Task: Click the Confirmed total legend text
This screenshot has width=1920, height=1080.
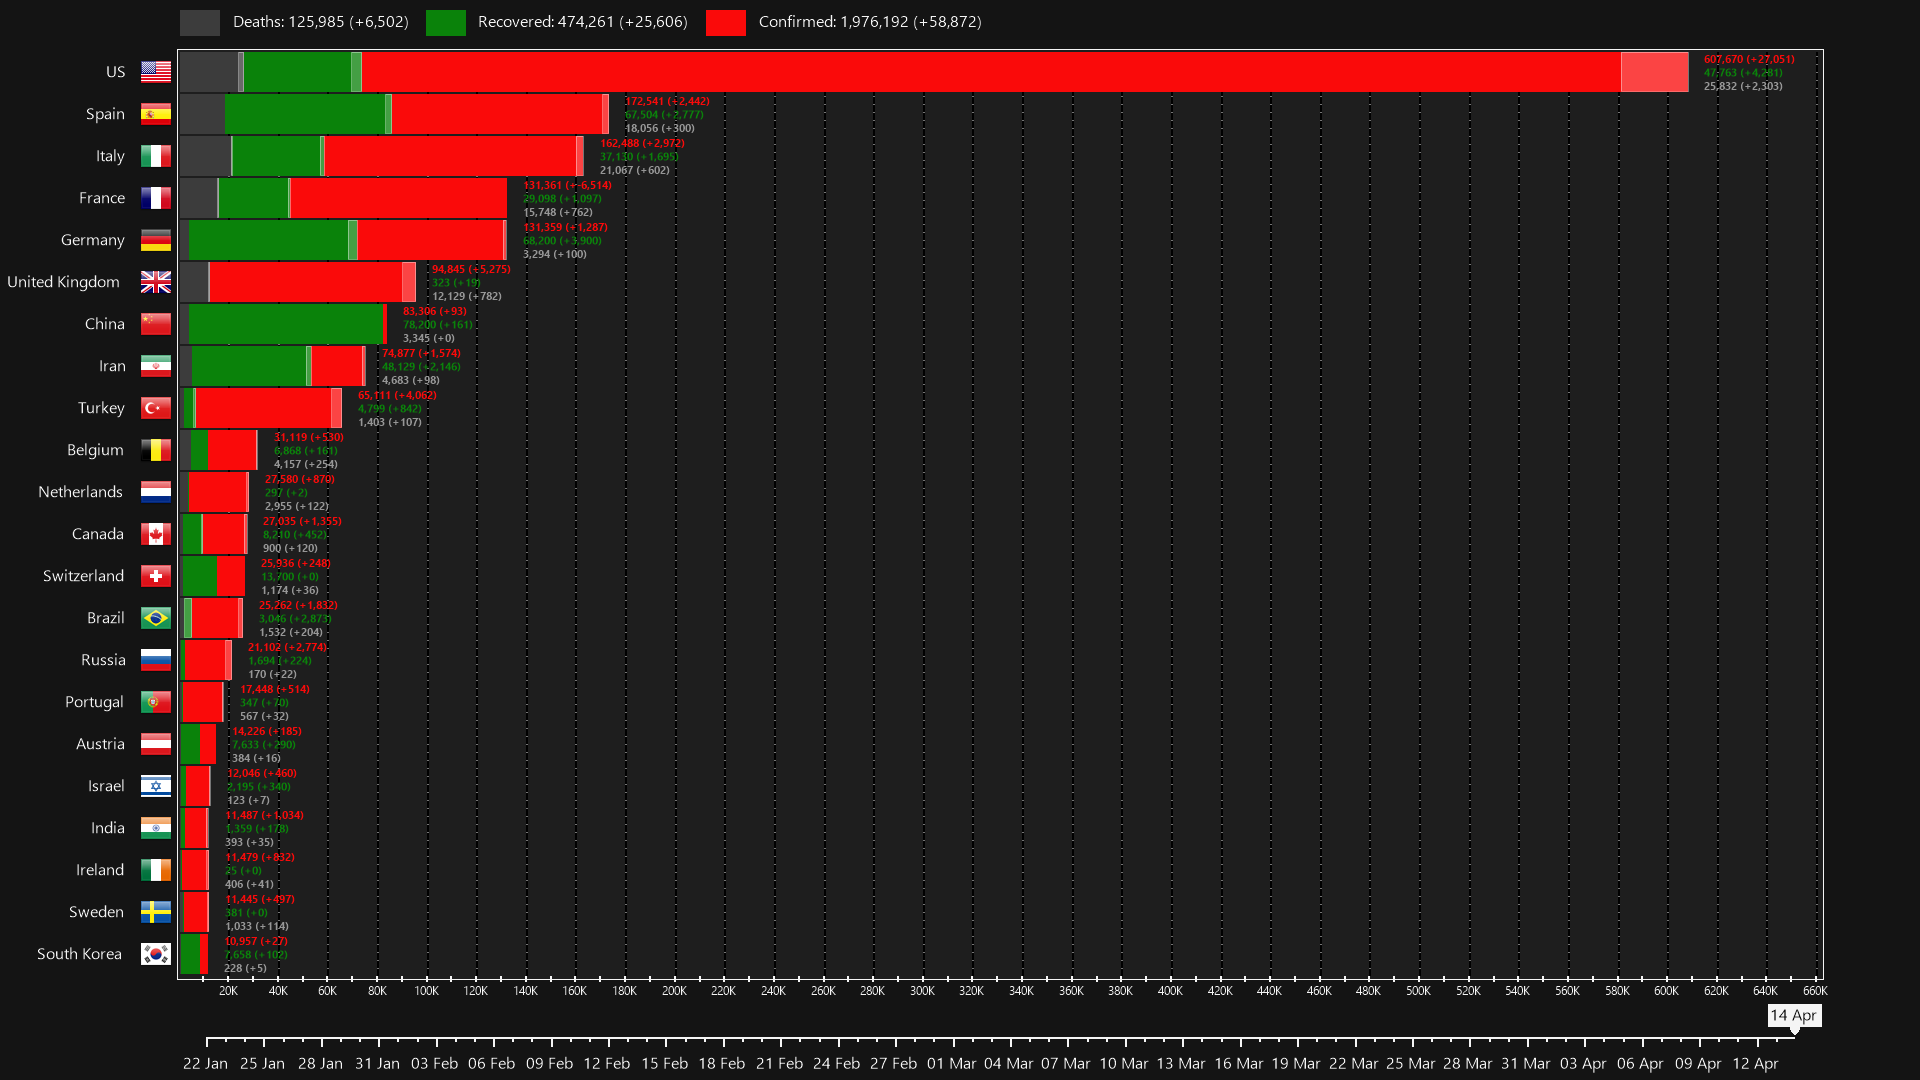Action: click(870, 22)
